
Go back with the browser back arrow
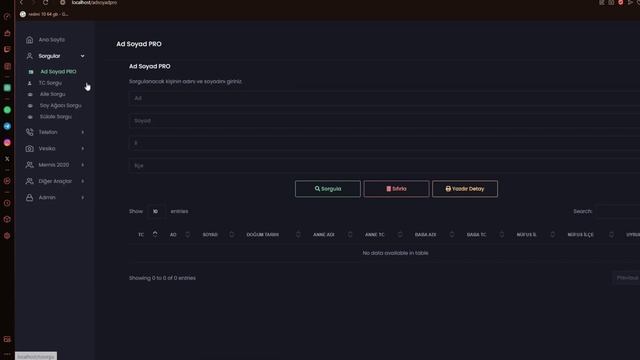coord(21,2)
